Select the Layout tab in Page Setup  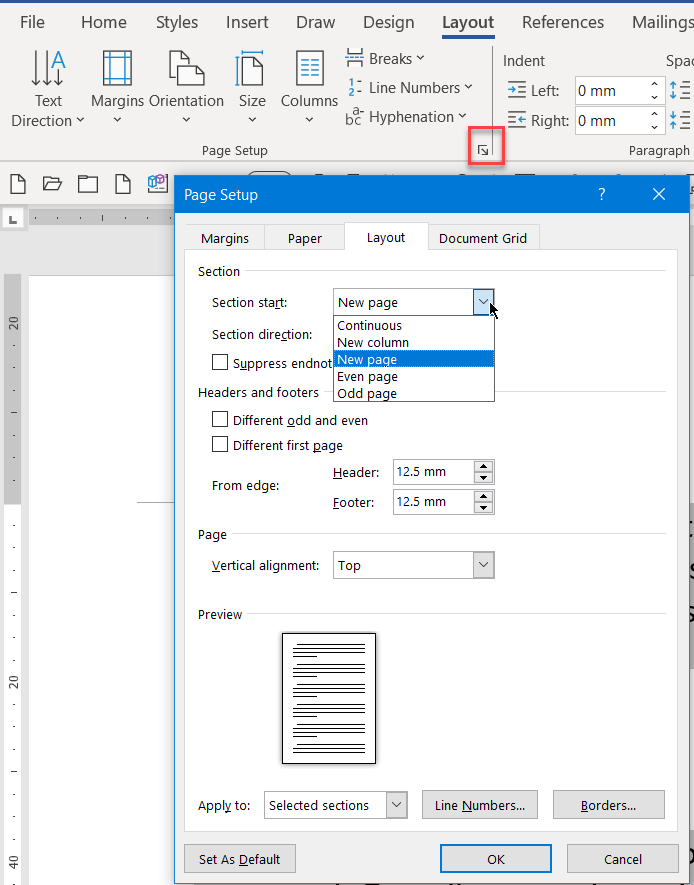[x=386, y=237]
